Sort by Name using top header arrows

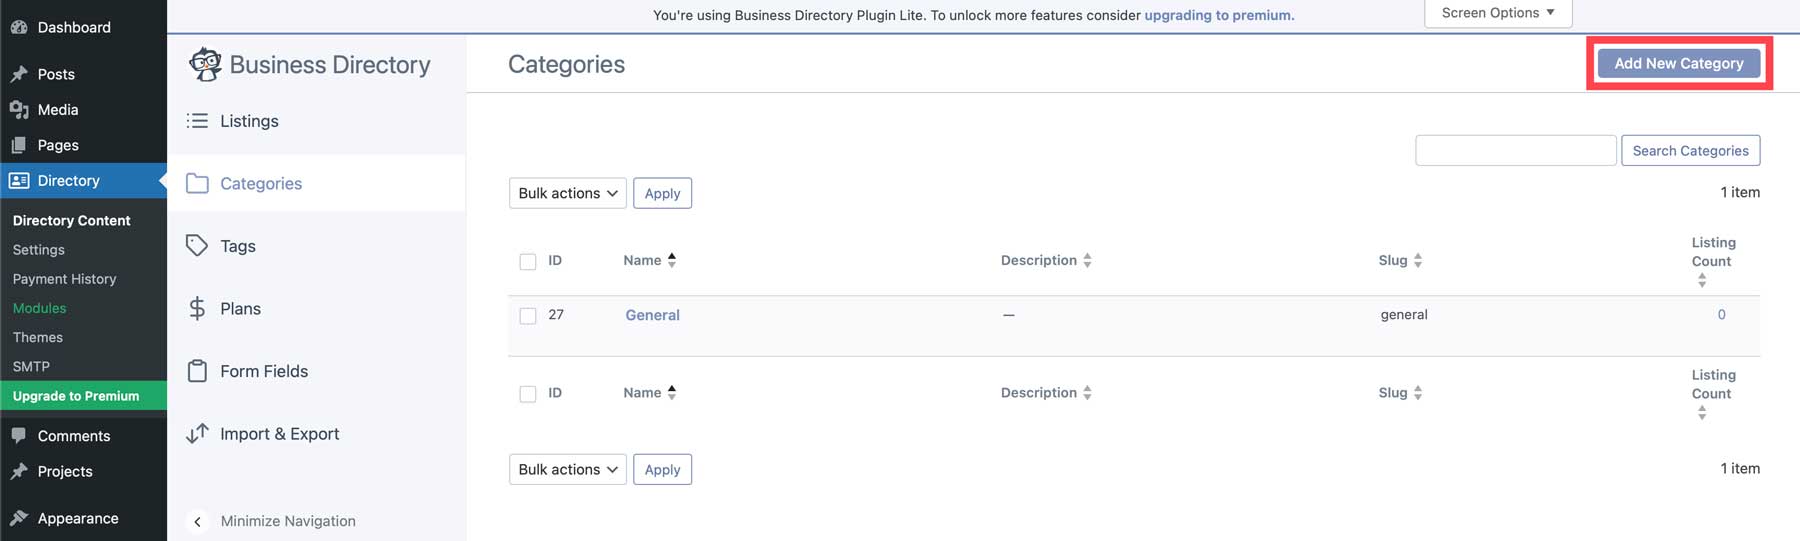point(672,260)
